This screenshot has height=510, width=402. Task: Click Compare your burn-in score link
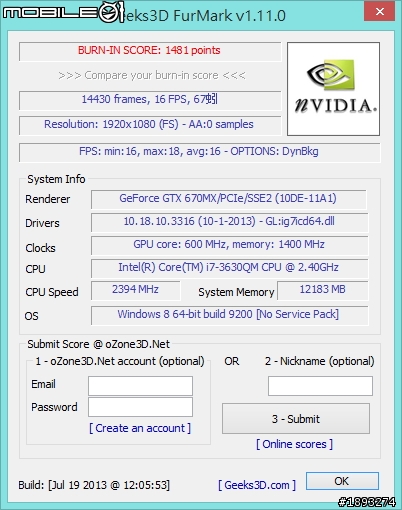[152, 75]
